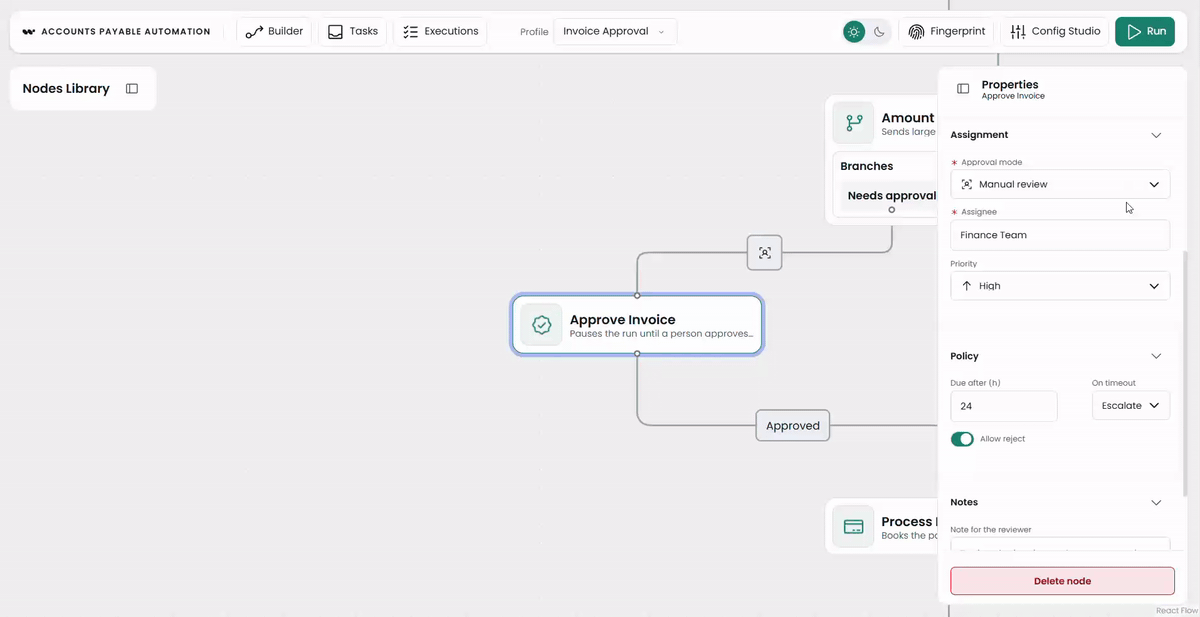Image resolution: width=1200 pixels, height=617 pixels.
Task: Go to the Executions tab
Action: (x=440, y=31)
